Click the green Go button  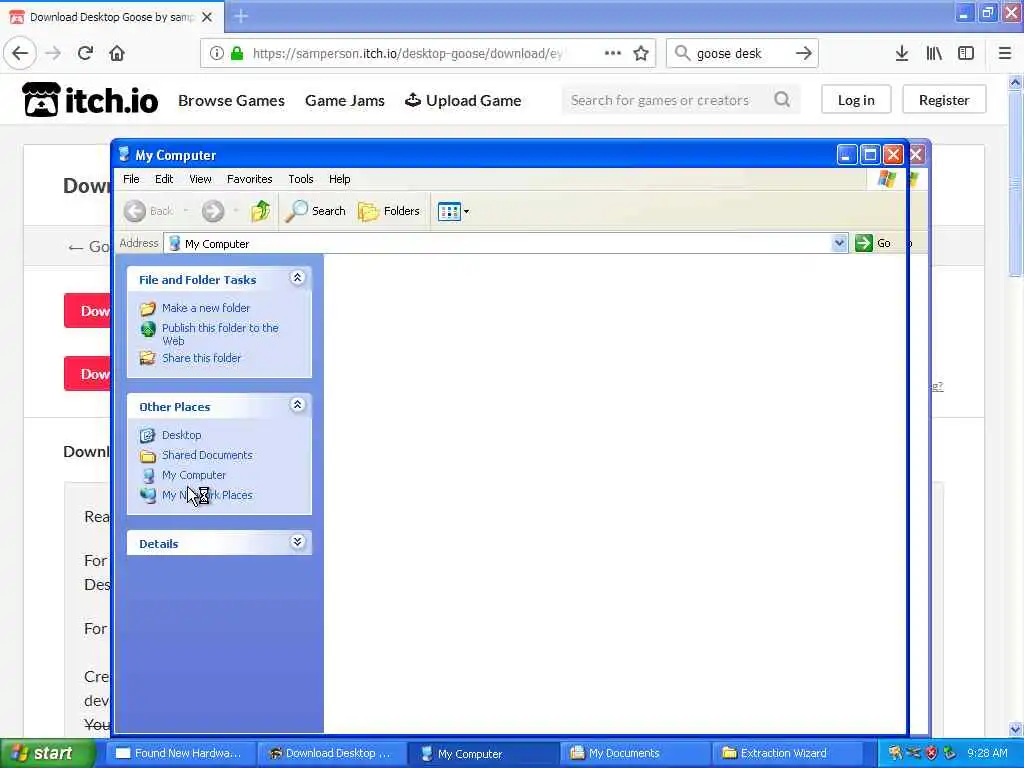click(873, 243)
